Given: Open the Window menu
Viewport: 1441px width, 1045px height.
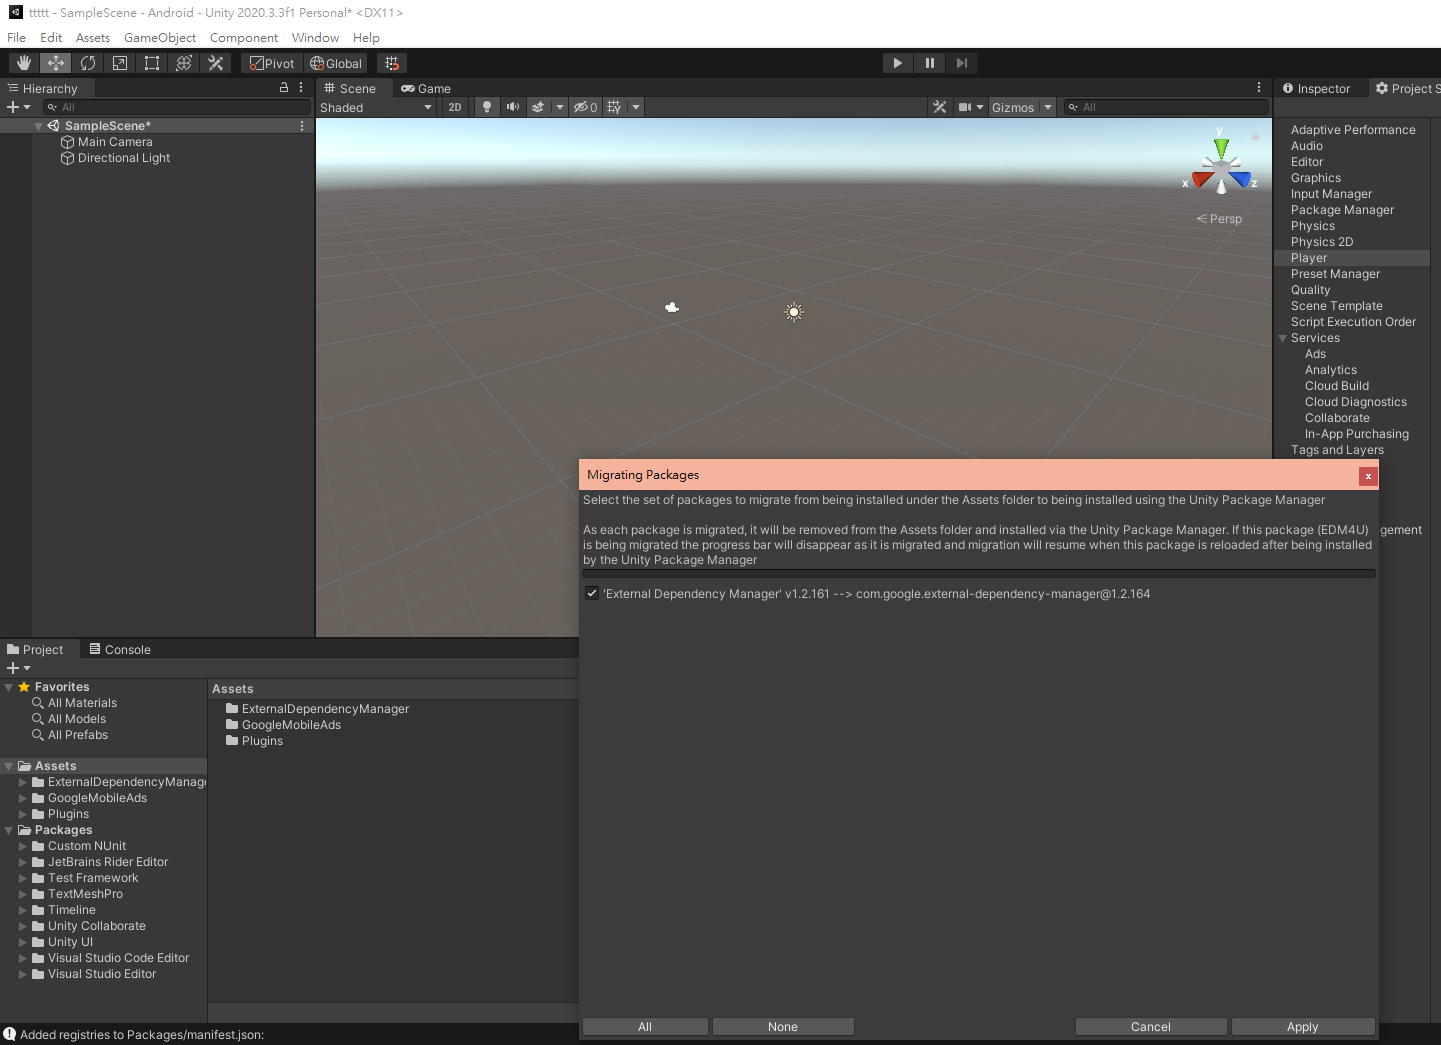Looking at the screenshot, I should tap(315, 38).
